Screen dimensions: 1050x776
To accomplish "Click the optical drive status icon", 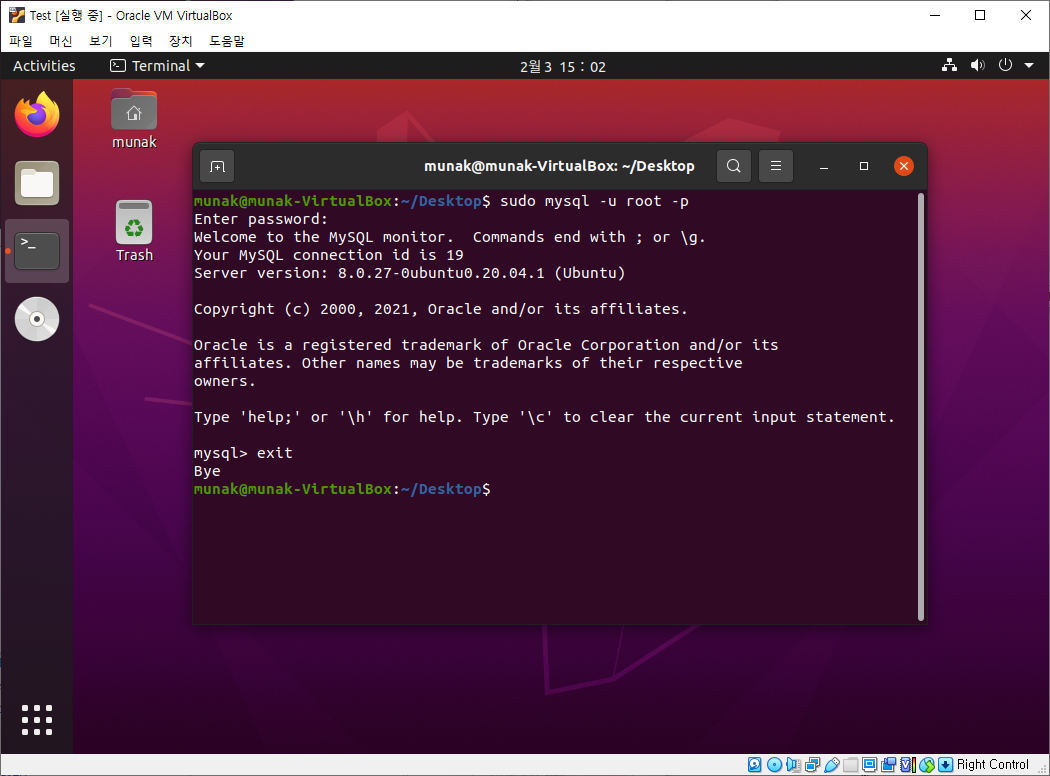I will [774, 765].
